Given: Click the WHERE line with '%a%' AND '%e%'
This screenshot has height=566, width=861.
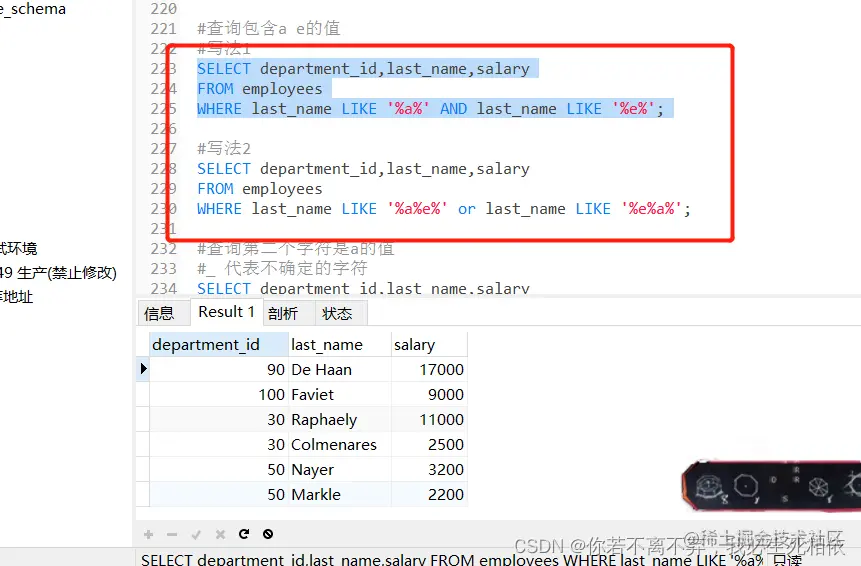Looking at the screenshot, I should pos(430,109).
